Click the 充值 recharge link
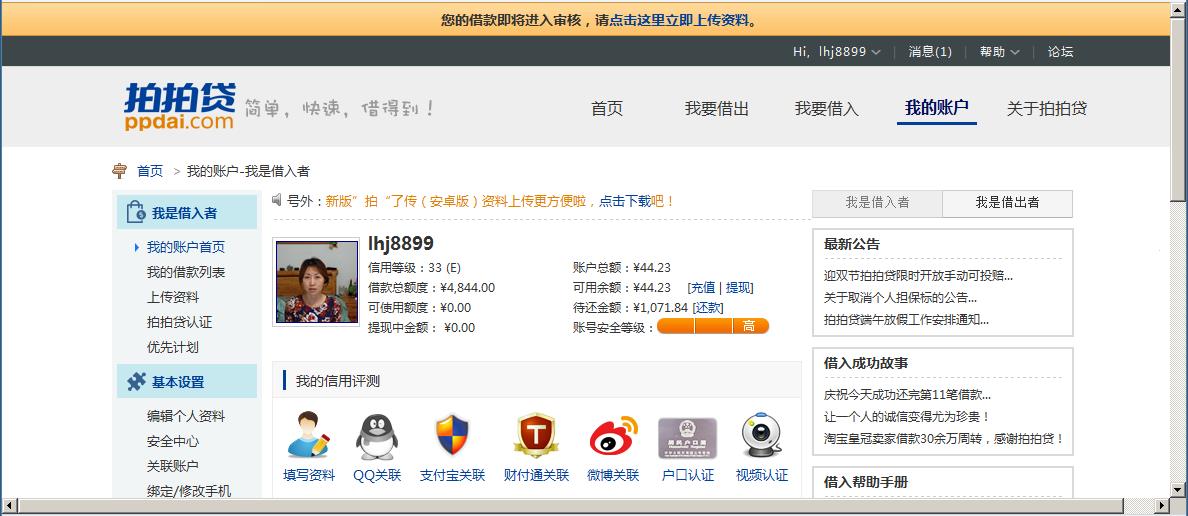Screen dimensions: 1188x516 [x=702, y=288]
